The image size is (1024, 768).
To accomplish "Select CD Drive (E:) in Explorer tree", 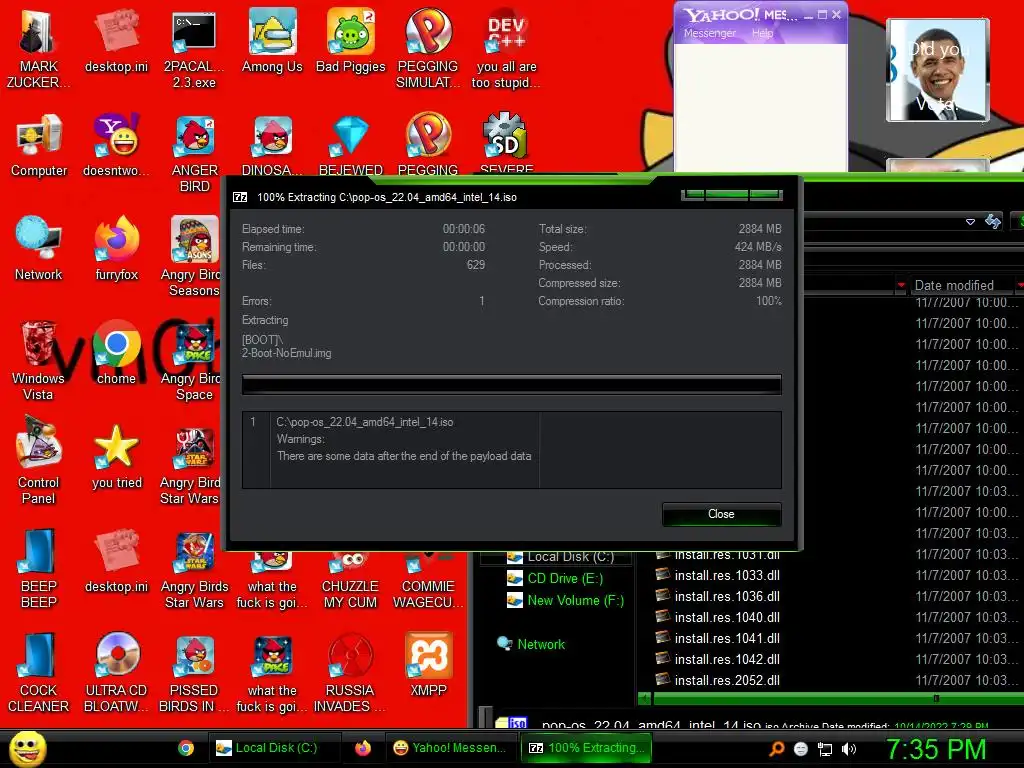I will (x=556, y=579).
